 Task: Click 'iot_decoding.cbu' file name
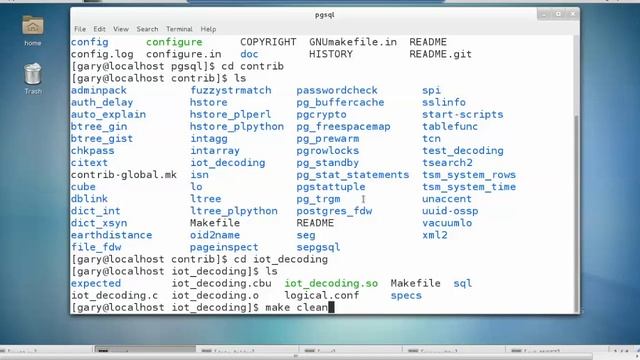221,283
